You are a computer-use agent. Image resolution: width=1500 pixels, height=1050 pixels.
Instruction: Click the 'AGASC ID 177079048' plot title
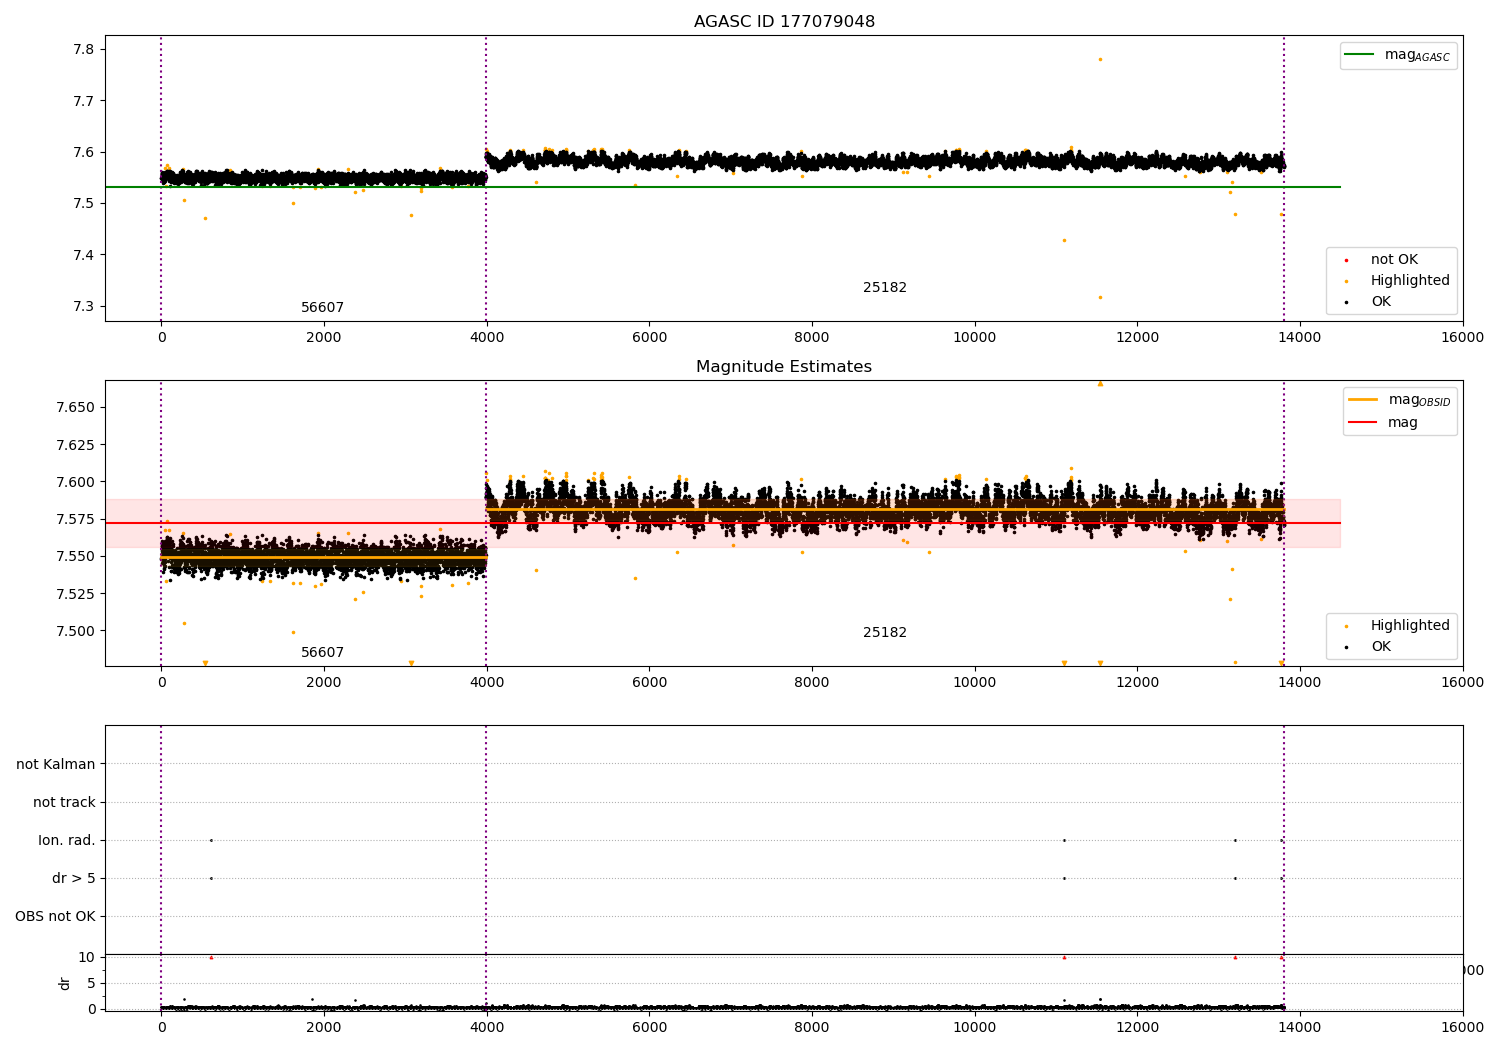(784, 22)
